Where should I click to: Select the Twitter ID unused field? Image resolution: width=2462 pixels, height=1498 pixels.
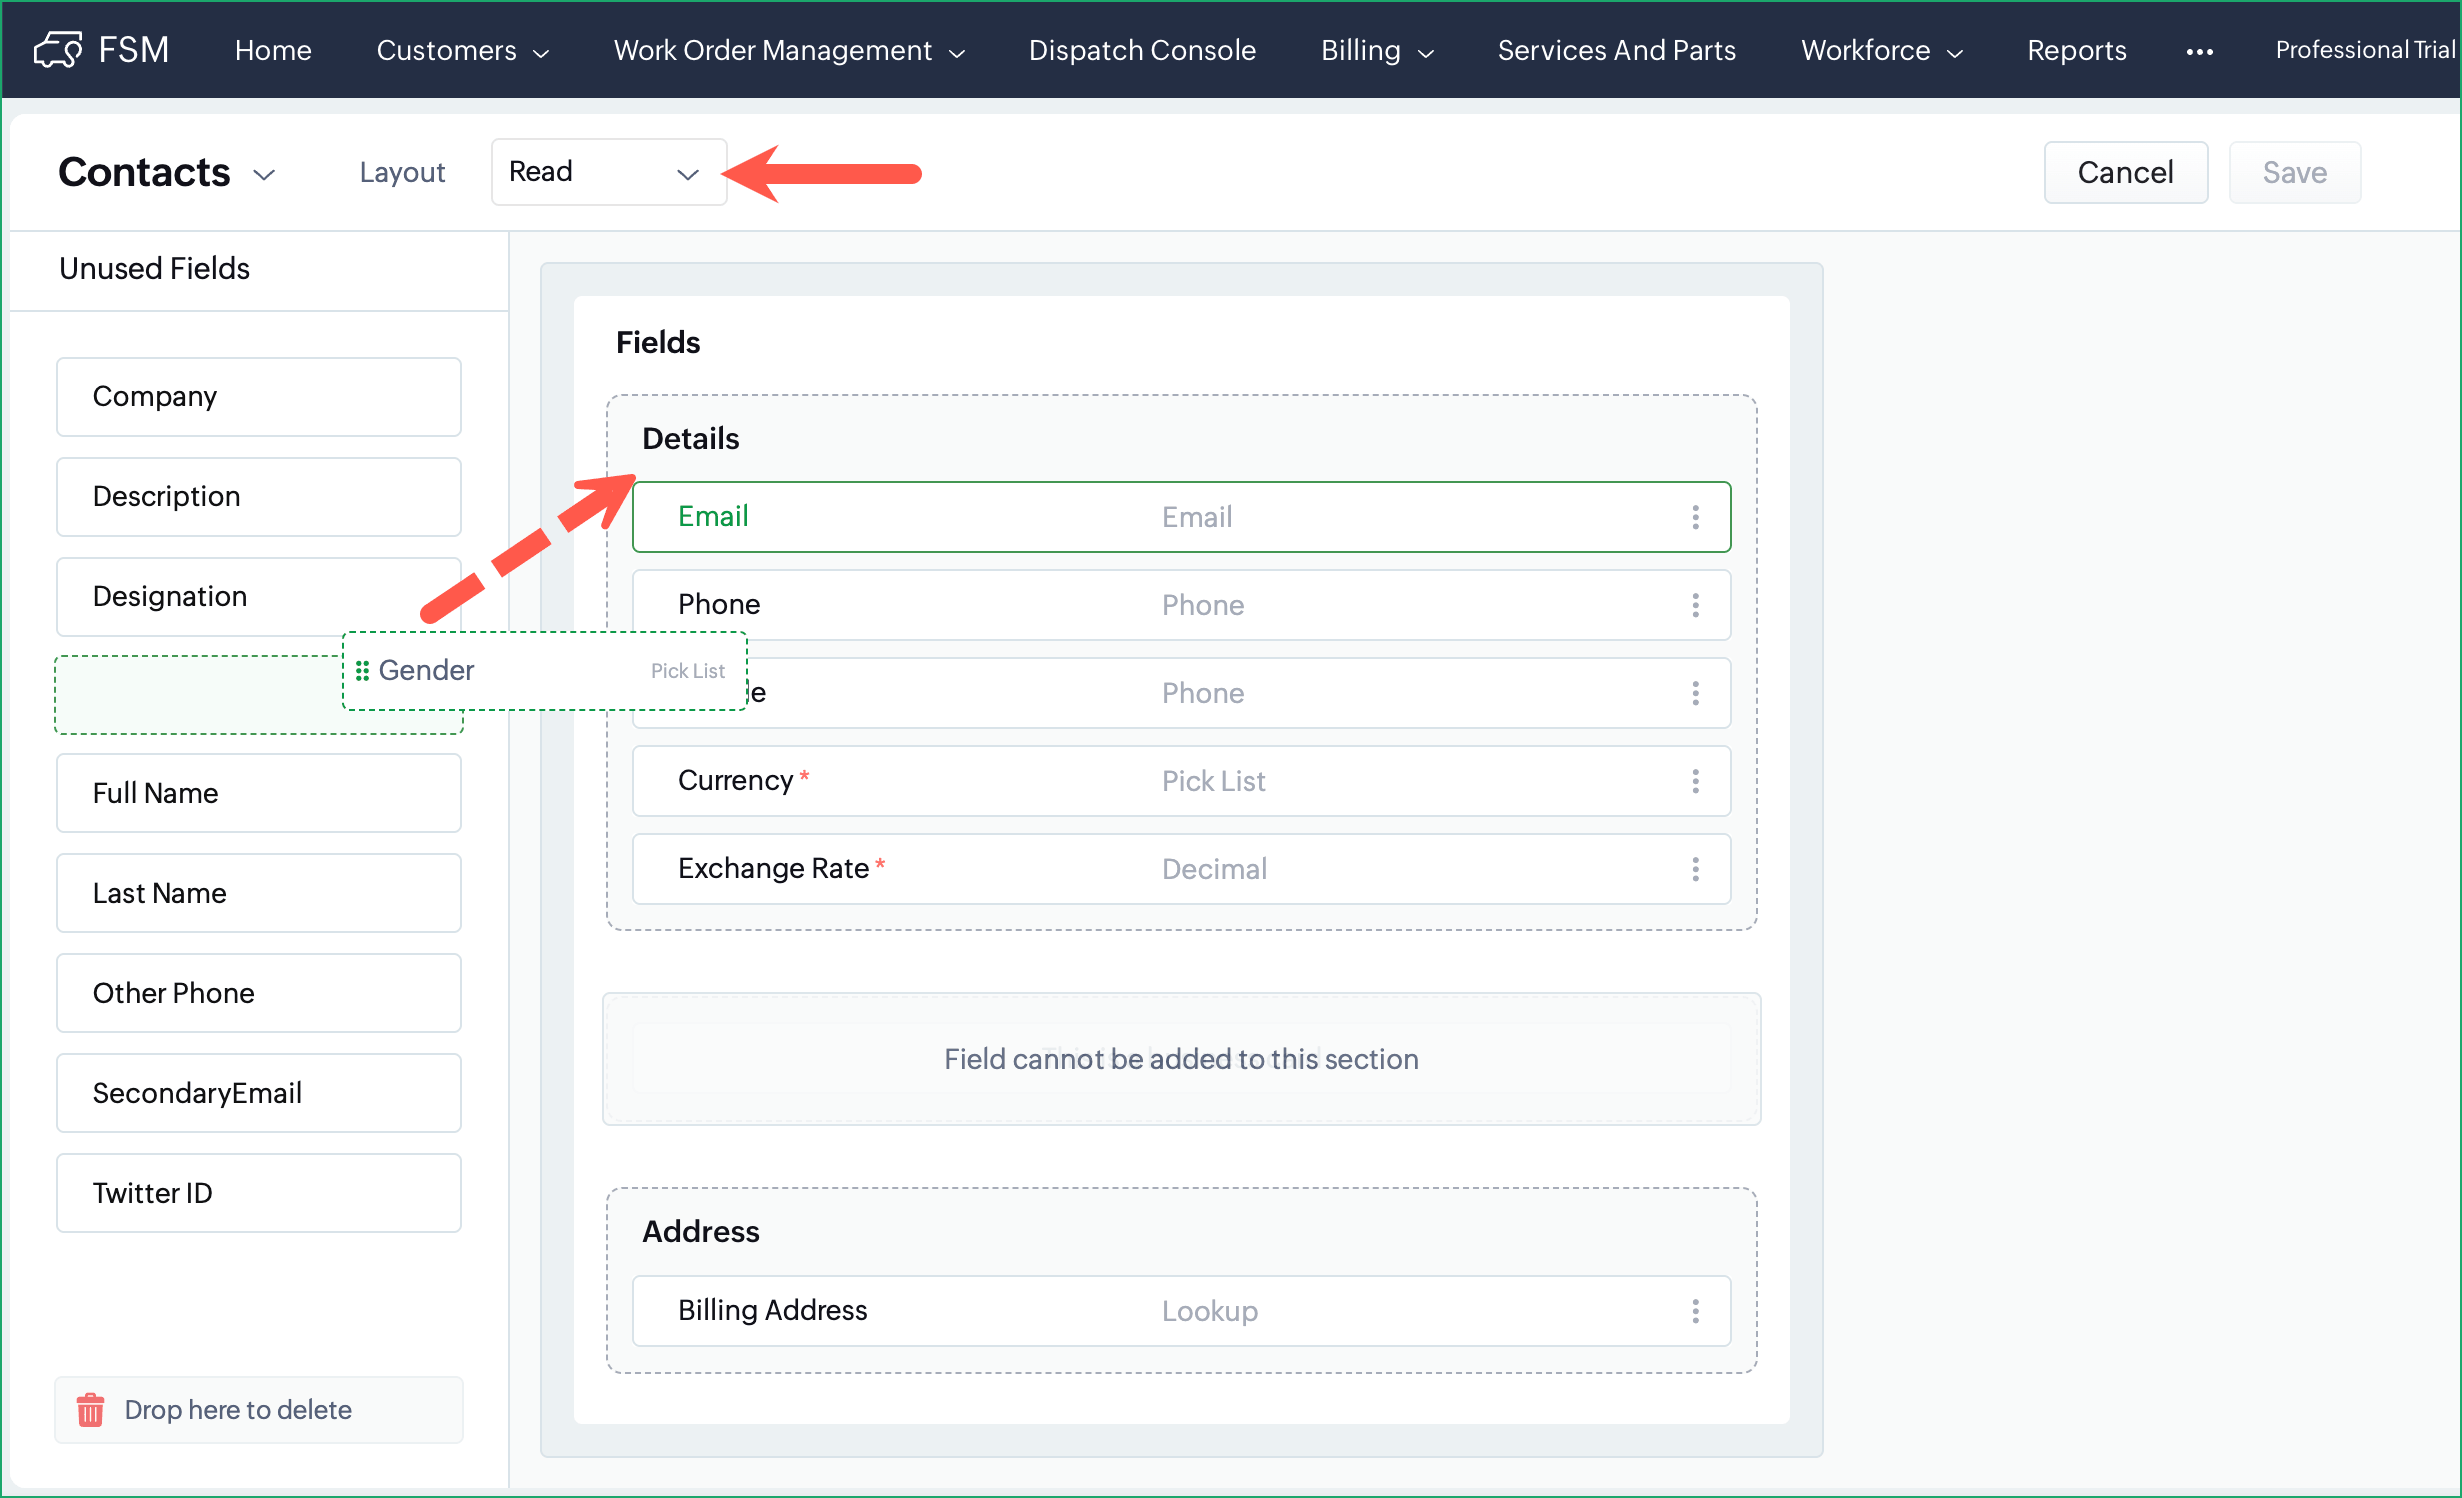click(x=258, y=1193)
